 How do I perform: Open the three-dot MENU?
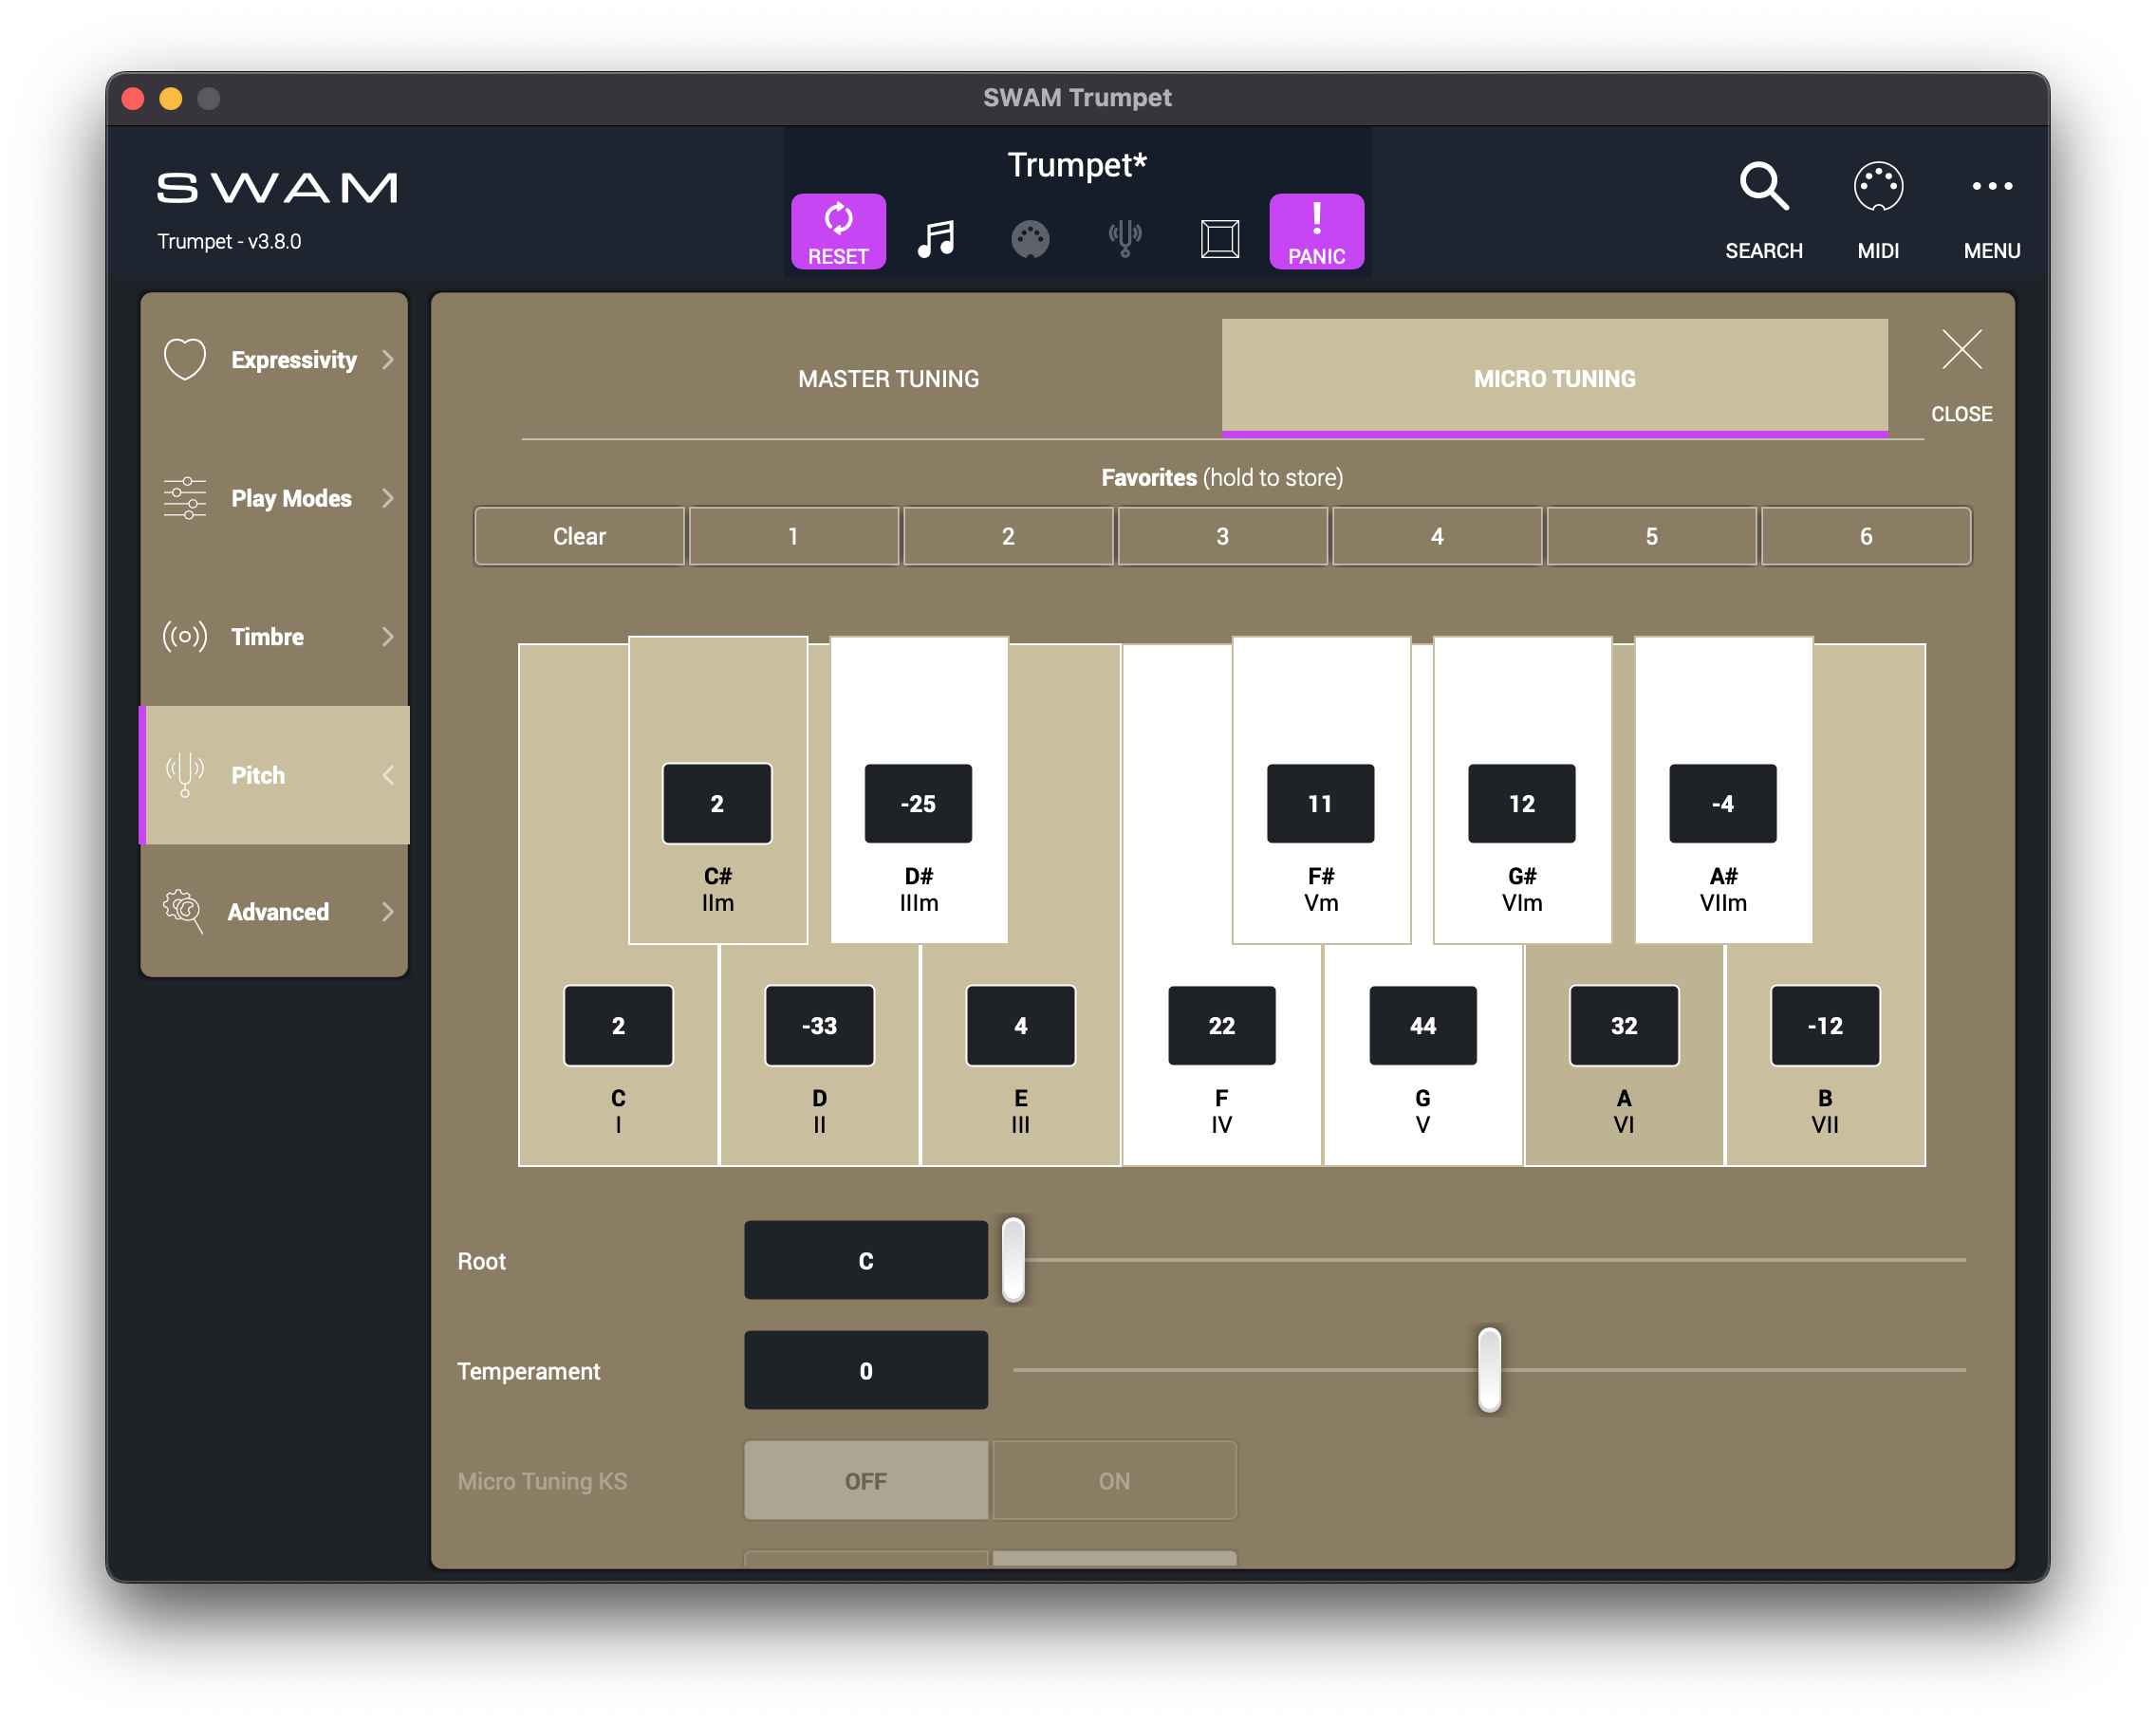[x=1991, y=187]
